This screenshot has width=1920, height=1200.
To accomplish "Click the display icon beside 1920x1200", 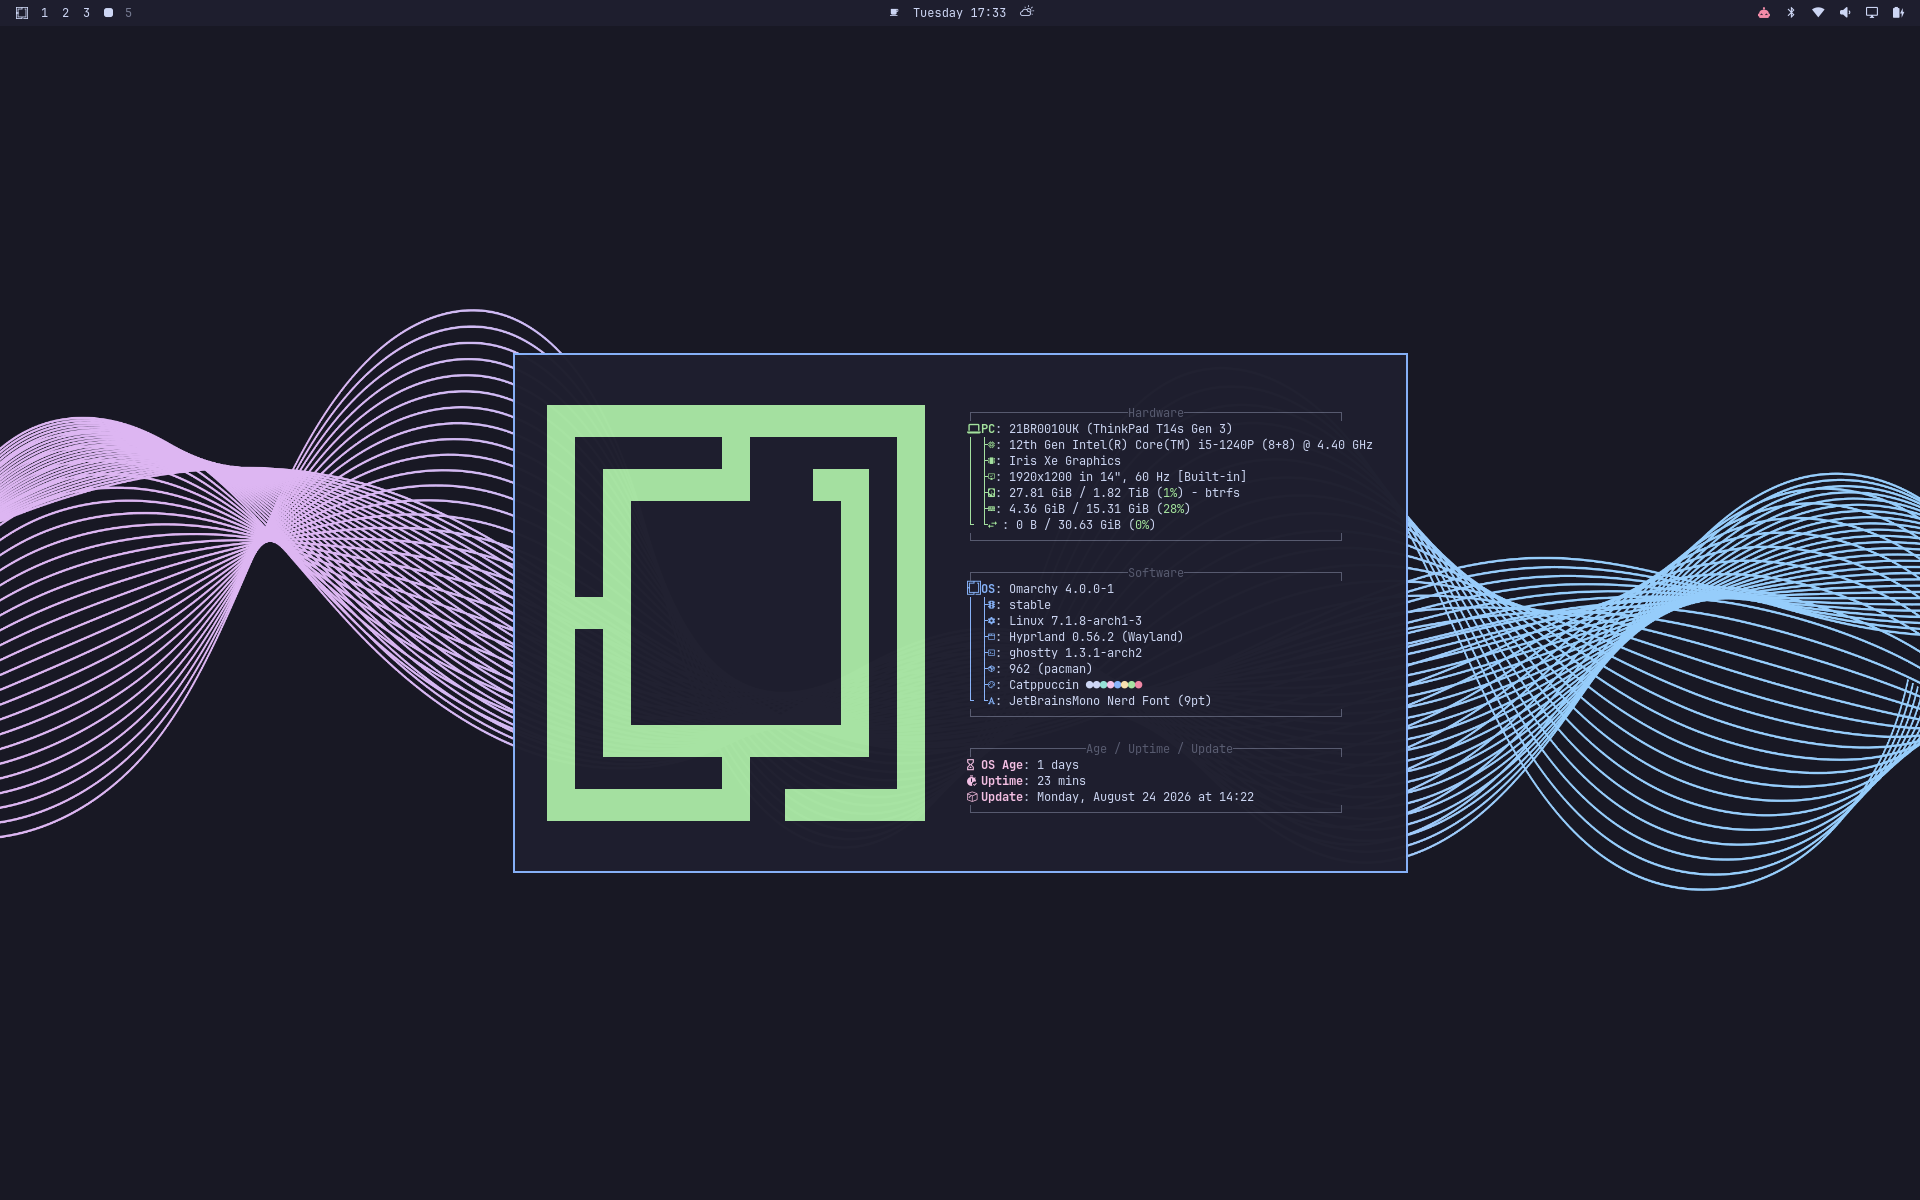I will click(991, 477).
